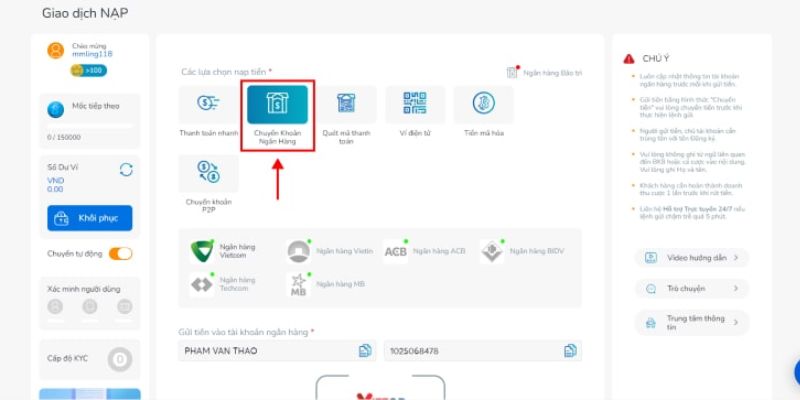Toggle the Chuyển tự động switch
The image size is (800, 400).
(120, 253)
